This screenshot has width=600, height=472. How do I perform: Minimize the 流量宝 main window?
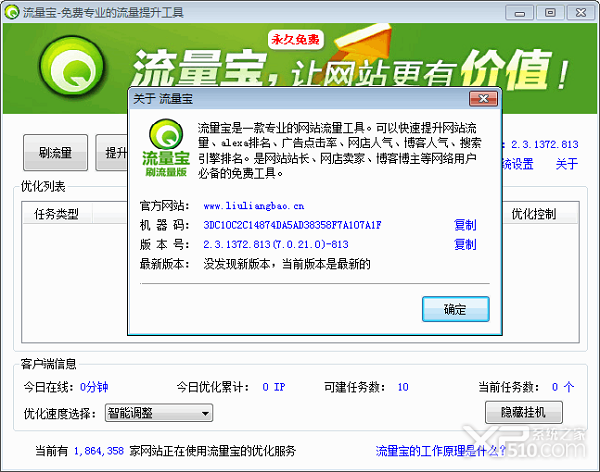(519, 13)
